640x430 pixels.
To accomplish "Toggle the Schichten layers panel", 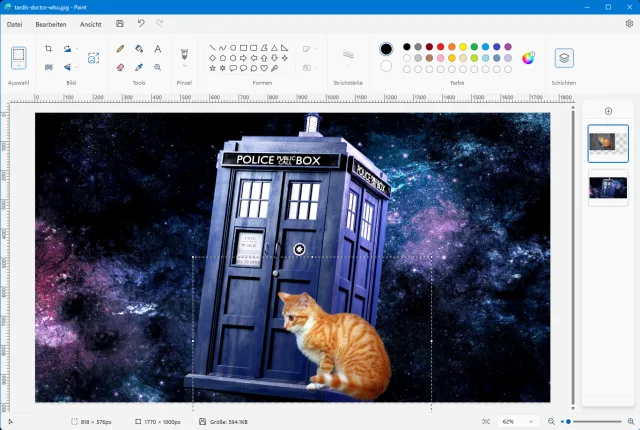I will point(564,58).
